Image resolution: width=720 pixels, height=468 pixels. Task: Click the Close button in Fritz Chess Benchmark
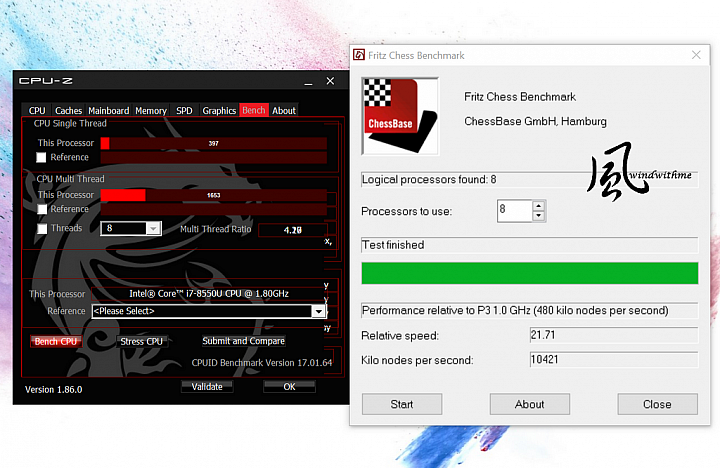657,404
